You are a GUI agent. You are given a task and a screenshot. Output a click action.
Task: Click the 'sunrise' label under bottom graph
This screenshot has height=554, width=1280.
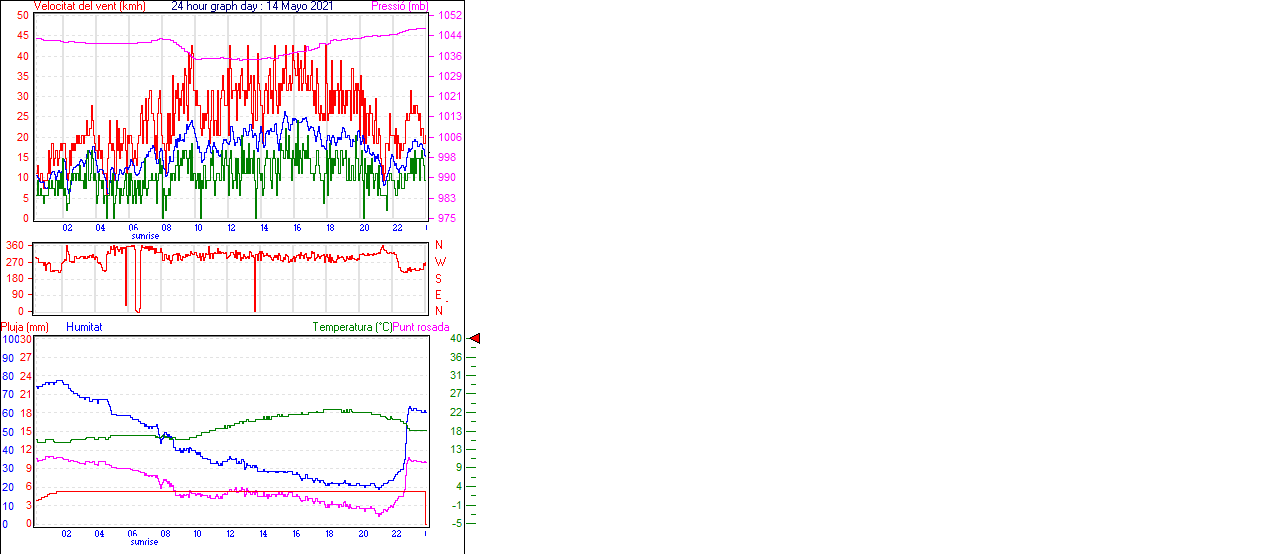pyautogui.click(x=144, y=542)
